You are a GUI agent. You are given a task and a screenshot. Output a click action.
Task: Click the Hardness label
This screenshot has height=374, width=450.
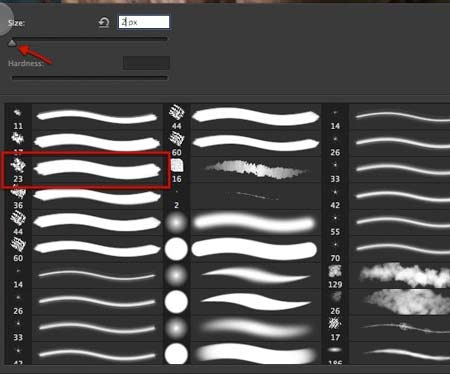[x=26, y=63]
